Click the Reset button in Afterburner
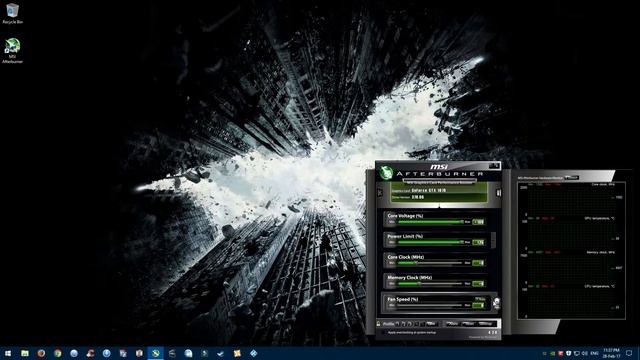Screen dimensions: 640x360 469,324
